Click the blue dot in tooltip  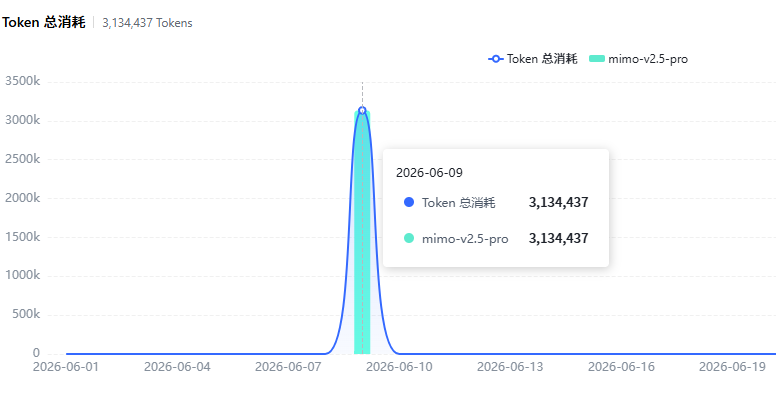(409, 202)
